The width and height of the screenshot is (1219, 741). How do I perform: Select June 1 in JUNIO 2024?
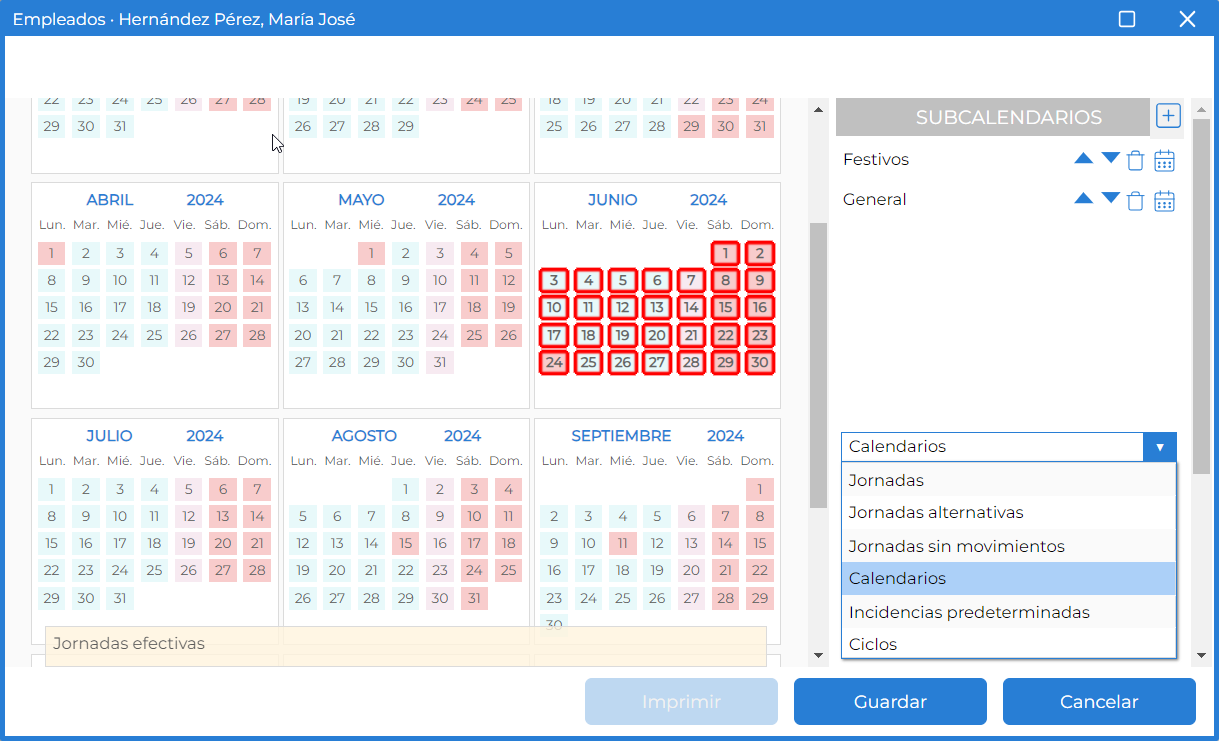[x=725, y=253]
